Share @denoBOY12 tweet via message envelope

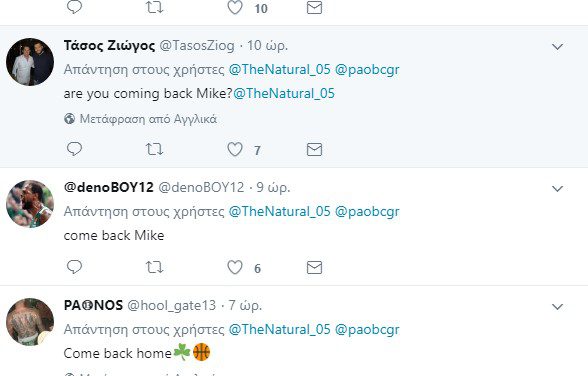(x=314, y=267)
